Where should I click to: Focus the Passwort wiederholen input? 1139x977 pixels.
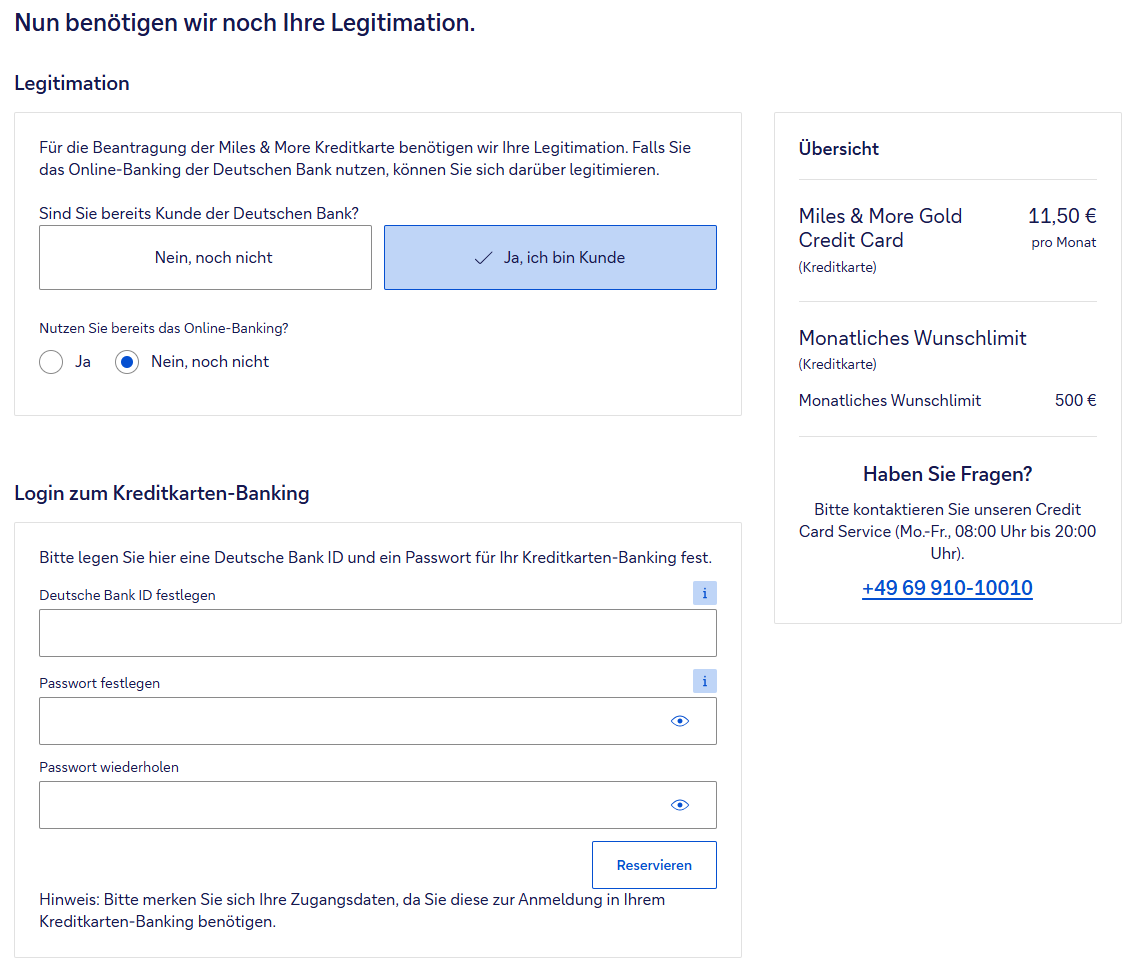(x=350, y=805)
